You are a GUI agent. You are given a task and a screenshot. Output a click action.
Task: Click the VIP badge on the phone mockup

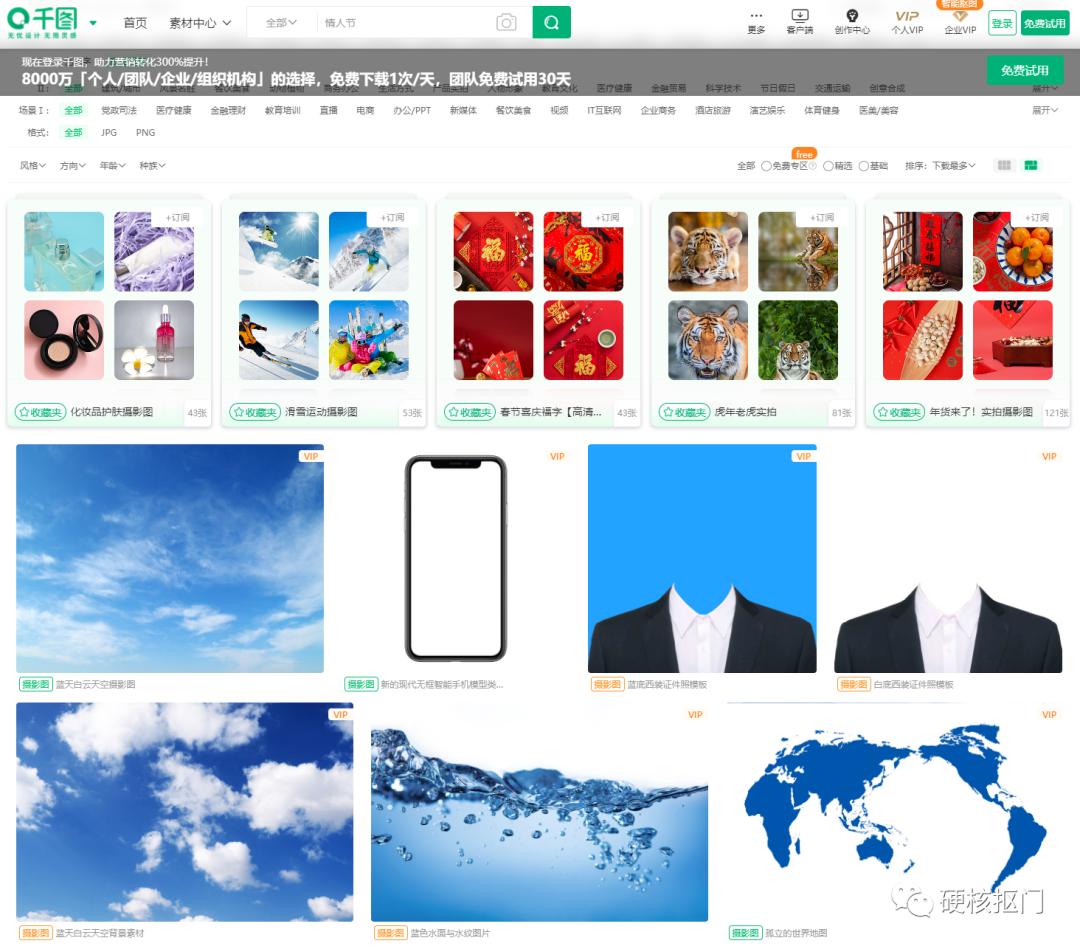pos(557,457)
